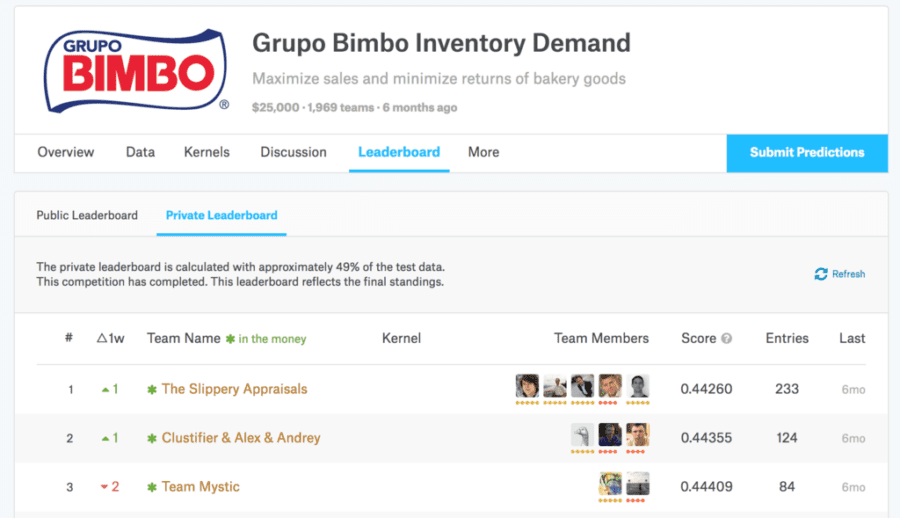Click Submit Predictions button

(807, 153)
